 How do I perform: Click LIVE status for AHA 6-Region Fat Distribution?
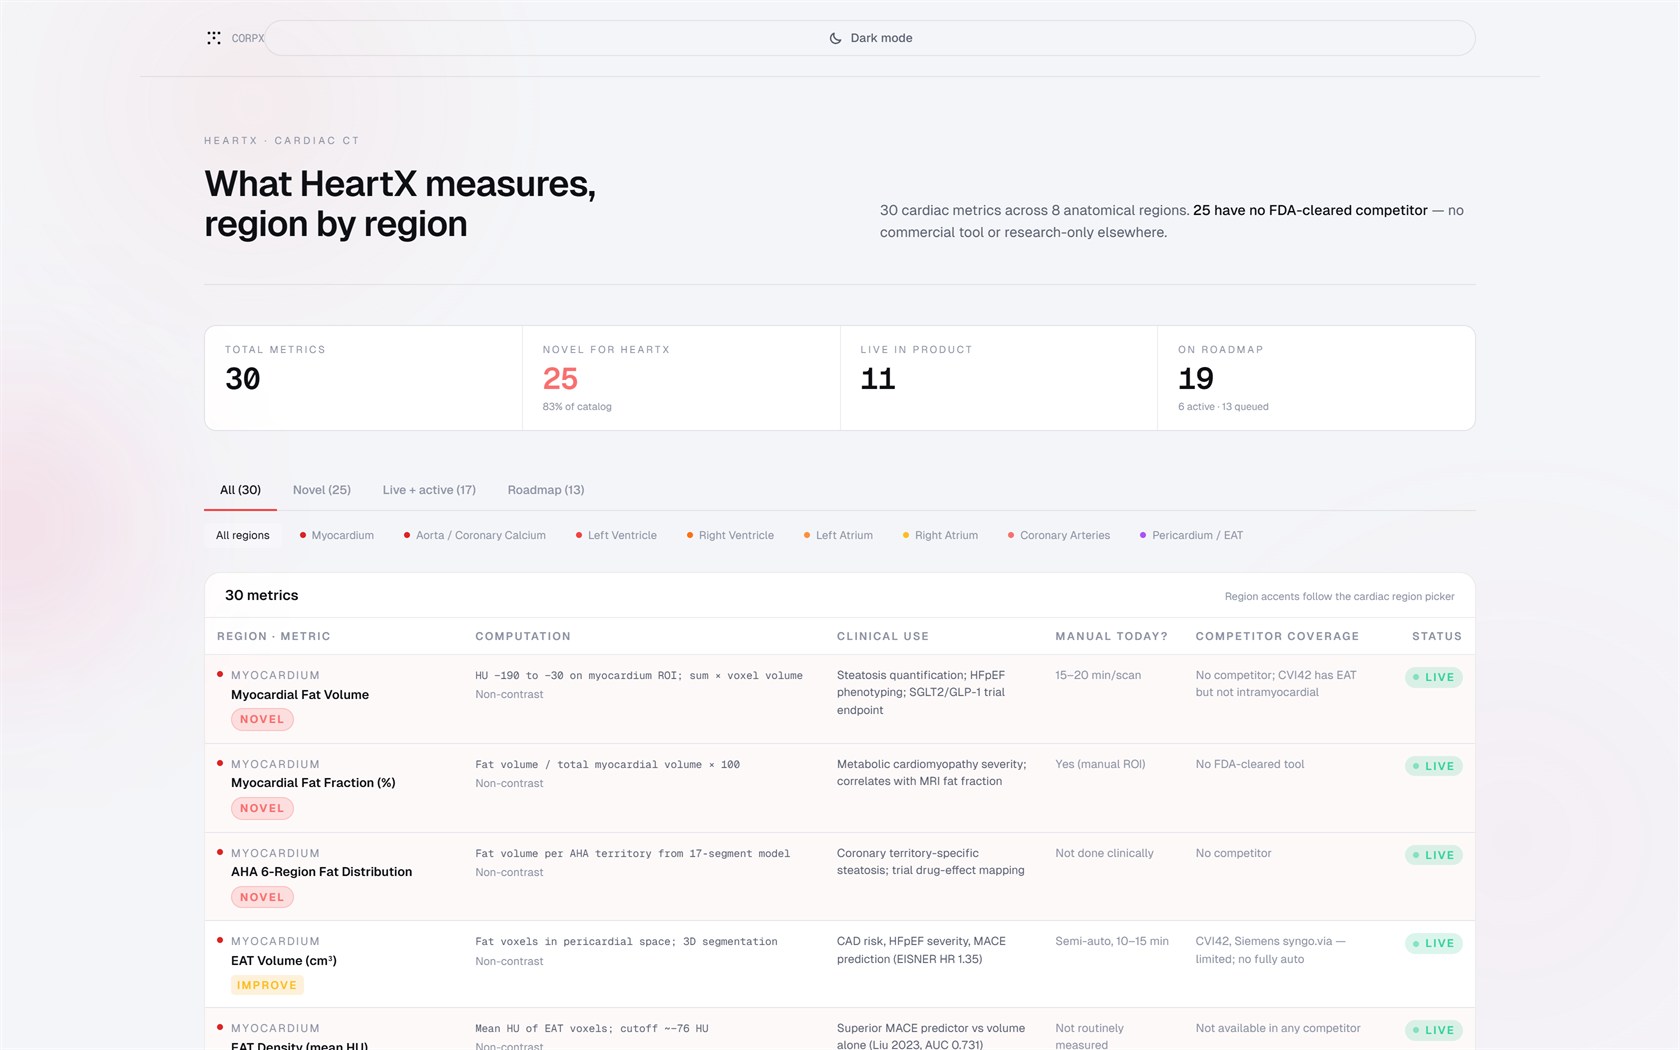(x=1434, y=855)
